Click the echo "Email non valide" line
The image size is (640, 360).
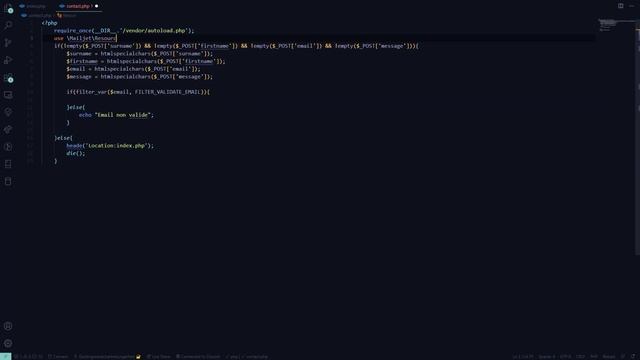click(x=116, y=115)
